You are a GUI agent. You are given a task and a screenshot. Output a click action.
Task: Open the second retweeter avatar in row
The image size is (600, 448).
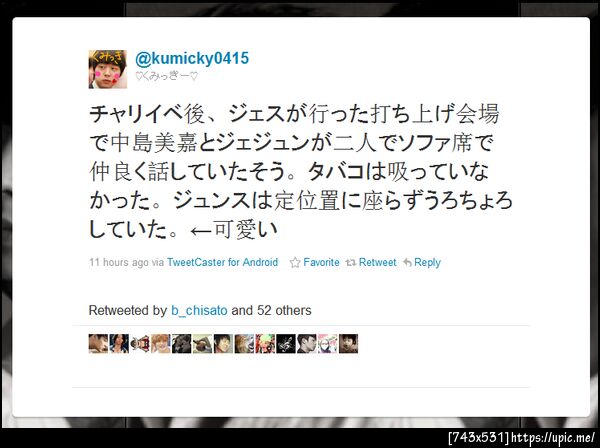[119, 343]
